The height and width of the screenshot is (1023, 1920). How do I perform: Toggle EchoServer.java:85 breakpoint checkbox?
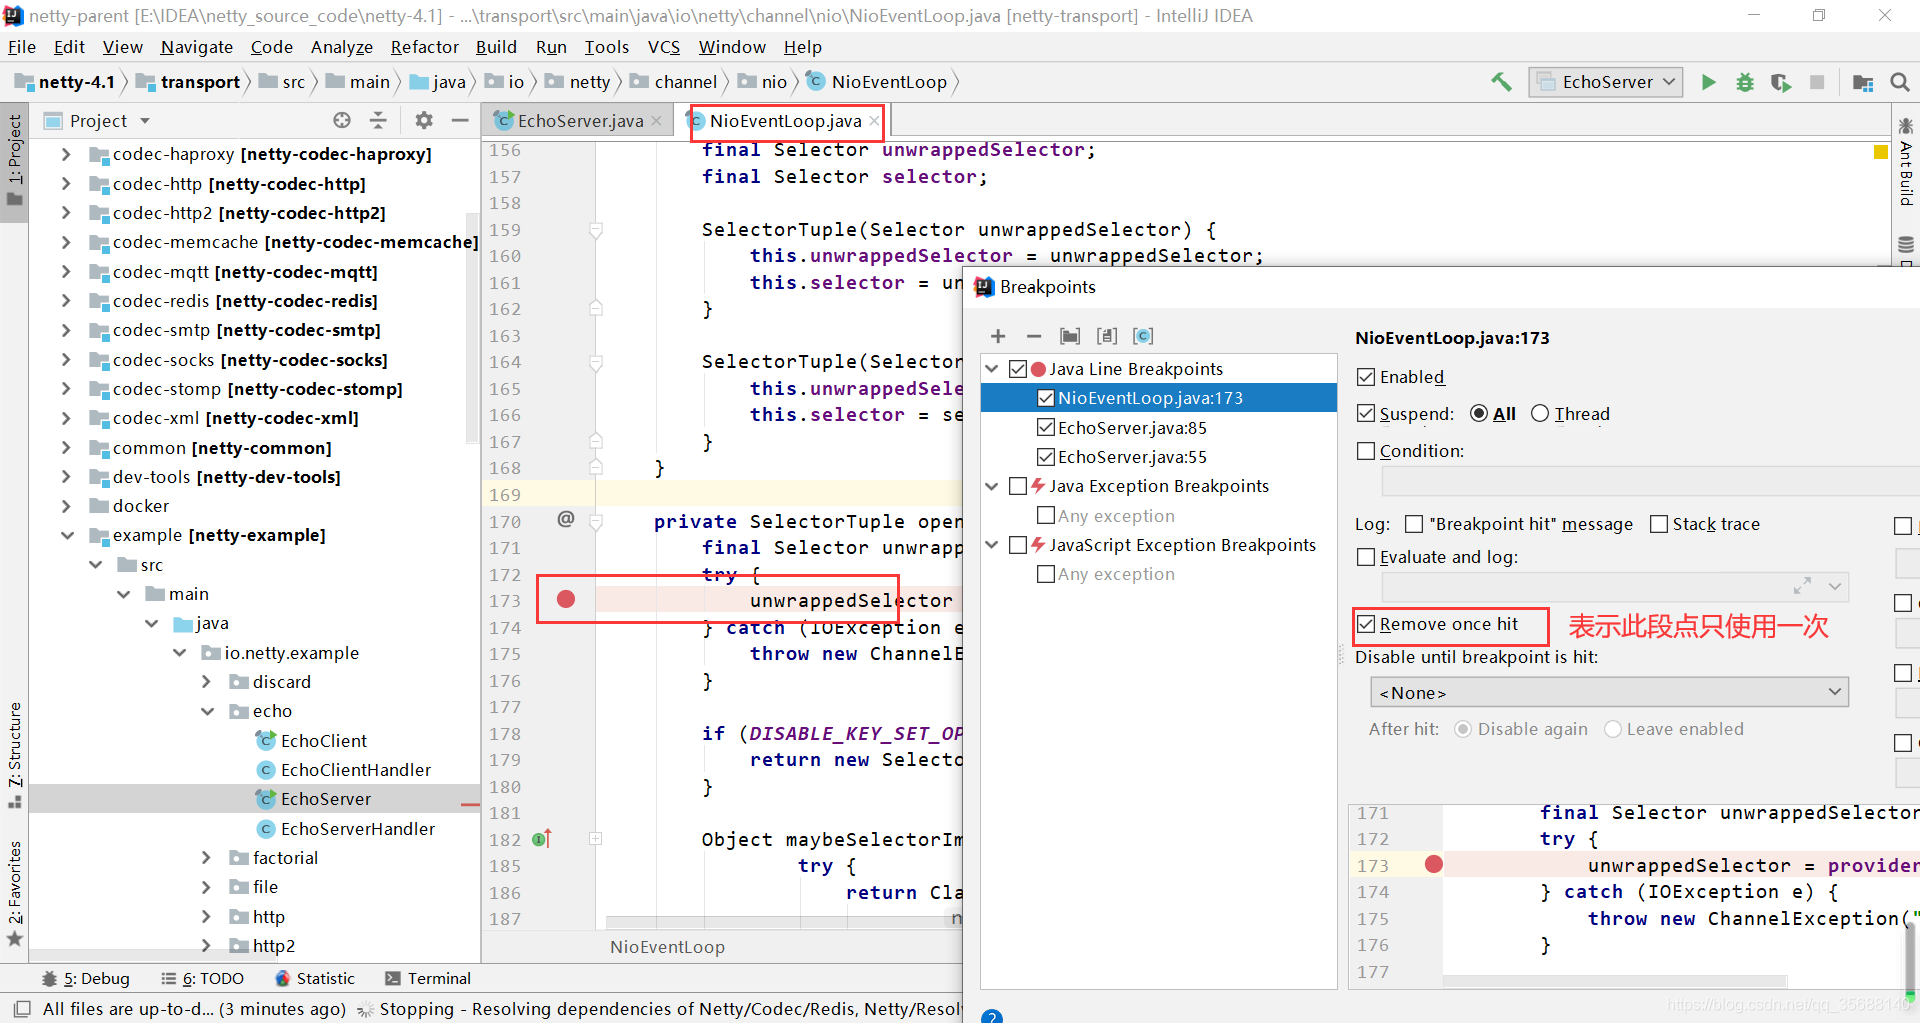(x=1046, y=427)
